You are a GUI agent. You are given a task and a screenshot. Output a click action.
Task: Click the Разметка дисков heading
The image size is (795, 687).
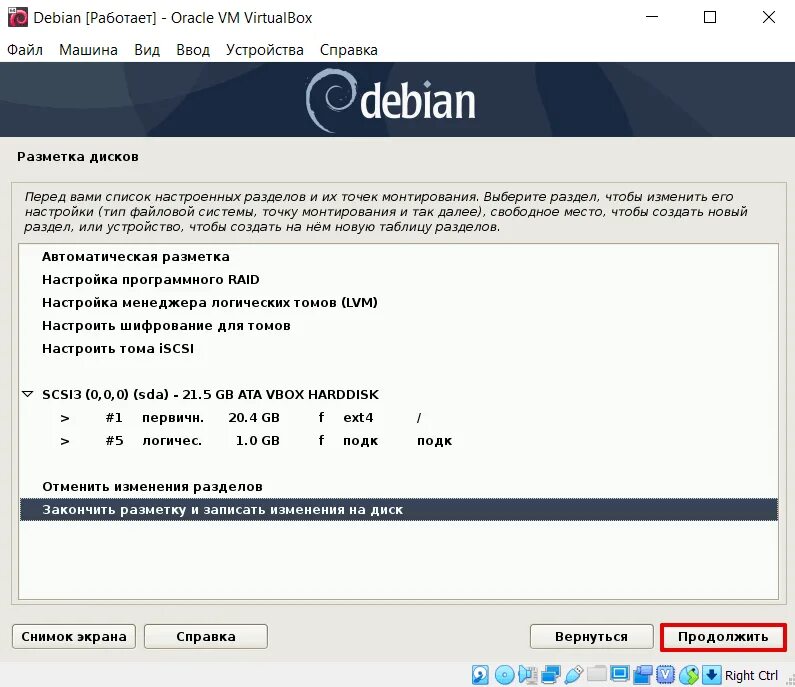click(78, 157)
